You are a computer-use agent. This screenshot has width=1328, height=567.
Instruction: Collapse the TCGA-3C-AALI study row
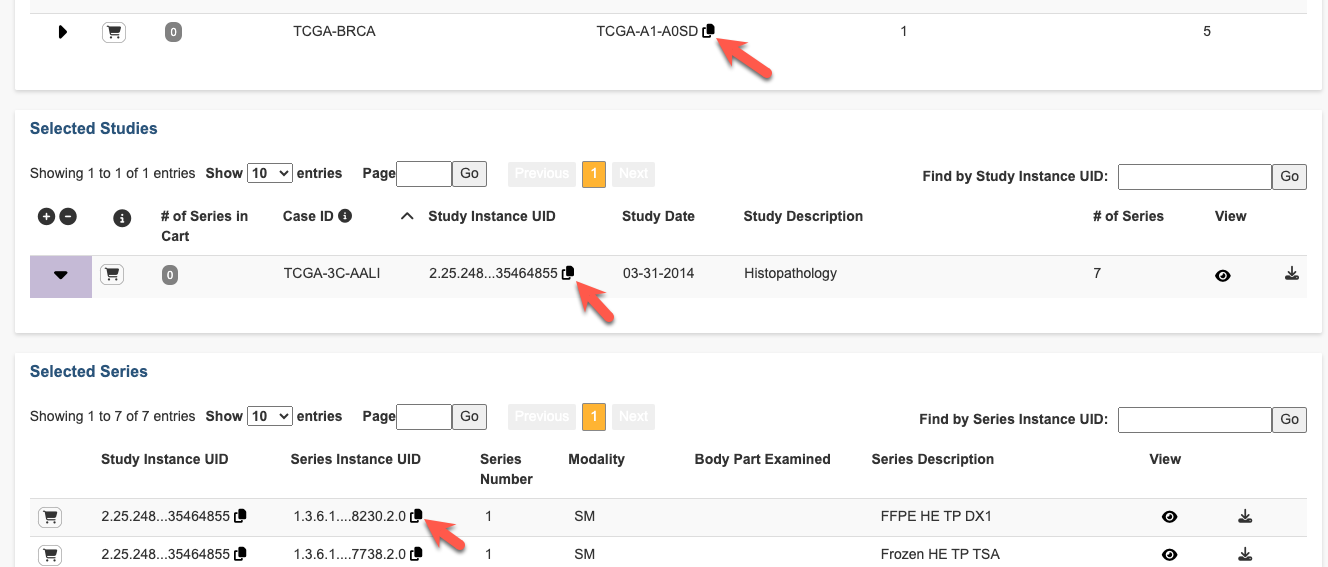click(61, 276)
